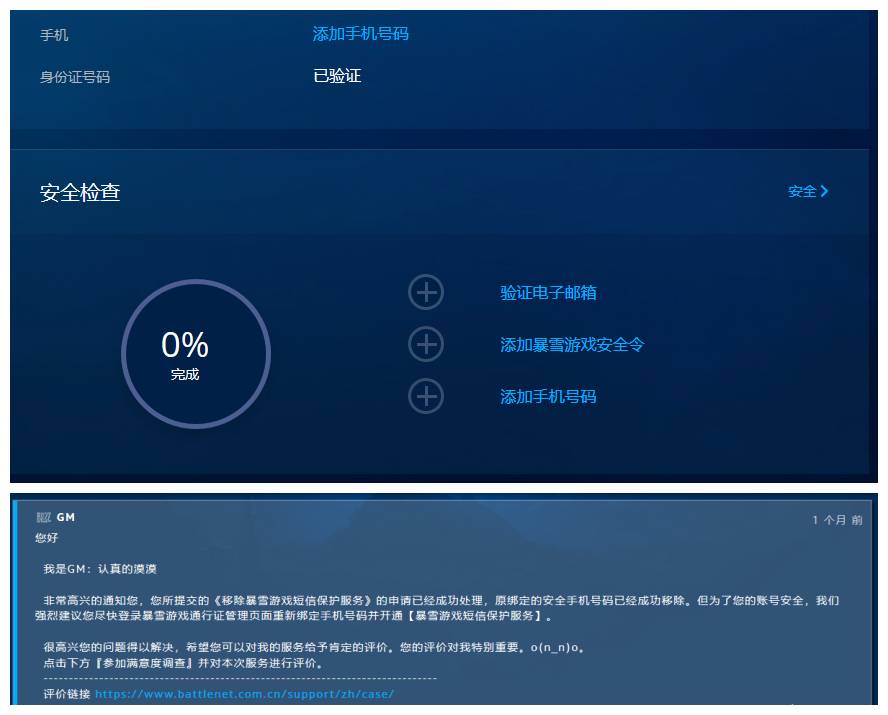Open the 添加暴雪游戏安全令 link

click(572, 345)
